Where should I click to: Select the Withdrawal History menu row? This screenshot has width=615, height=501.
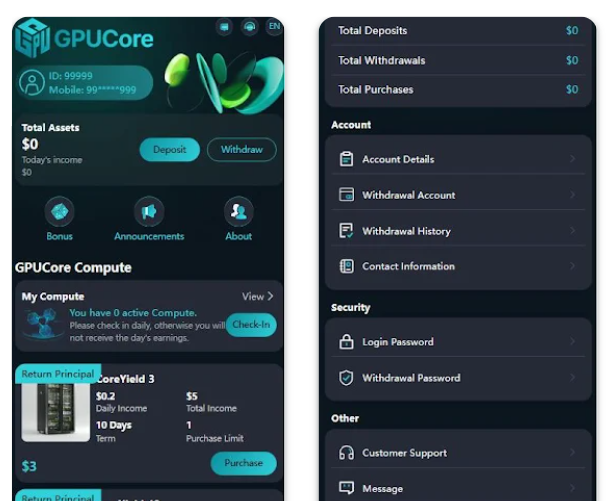[x=458, y=231]
